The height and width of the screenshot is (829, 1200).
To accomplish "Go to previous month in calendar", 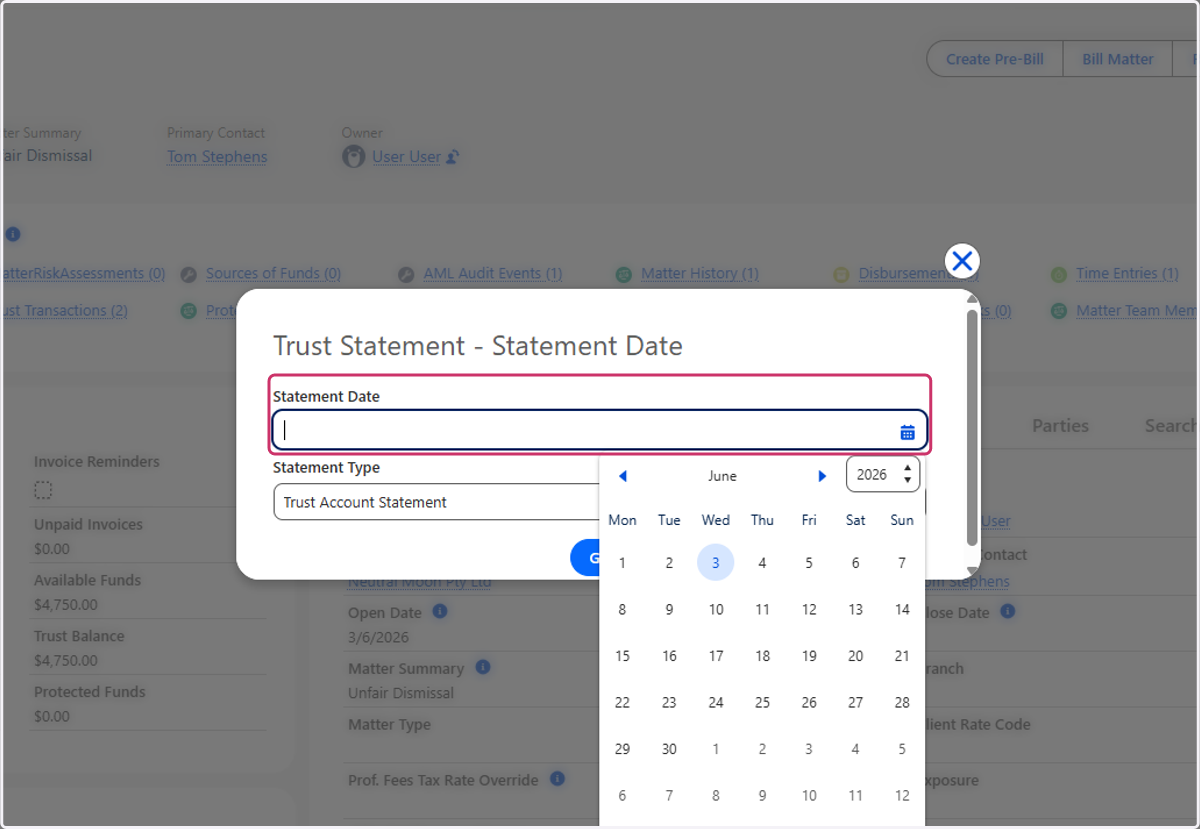I will coord(622,476).
